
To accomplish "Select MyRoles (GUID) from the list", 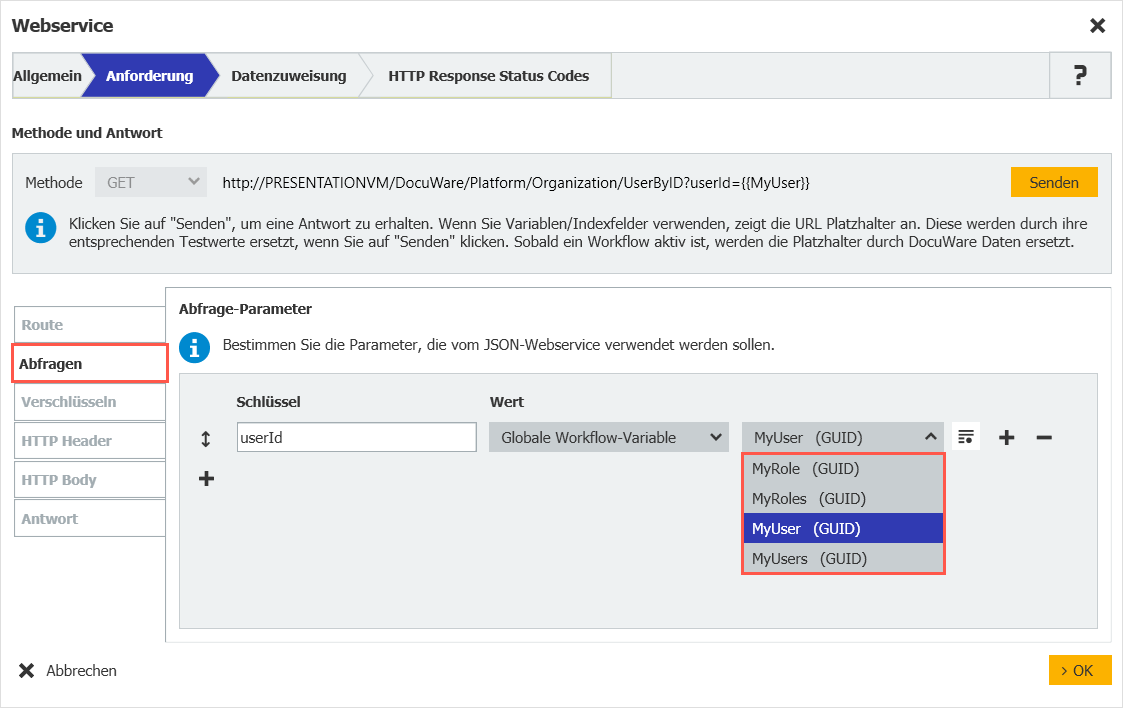I will coord(842,498).
